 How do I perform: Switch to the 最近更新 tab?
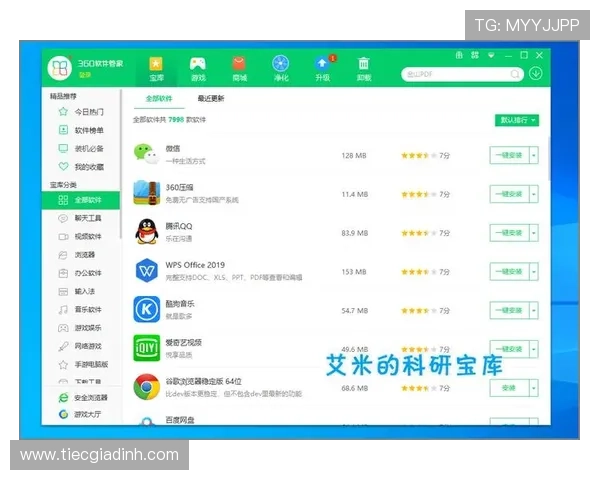(x=210, y=99)
